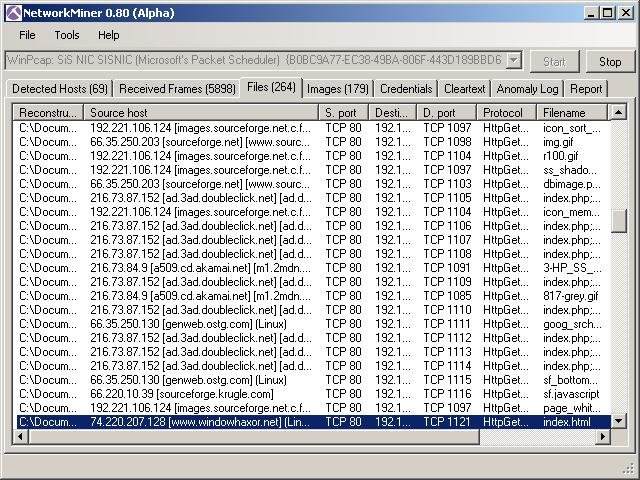Open the Help menu
The height and width of the screenshot is (480, 640).
(x=108, y=35)
